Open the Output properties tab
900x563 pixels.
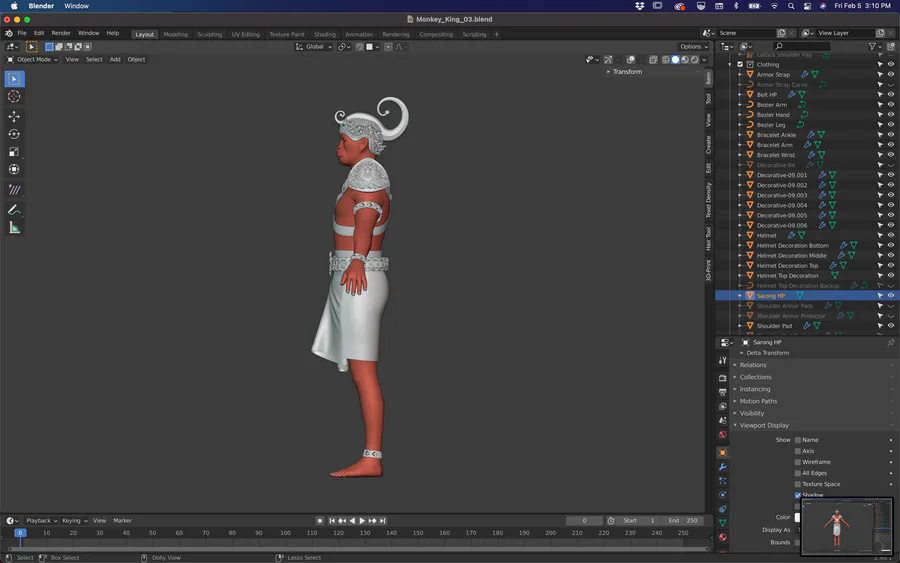click(x=723, y=392)
